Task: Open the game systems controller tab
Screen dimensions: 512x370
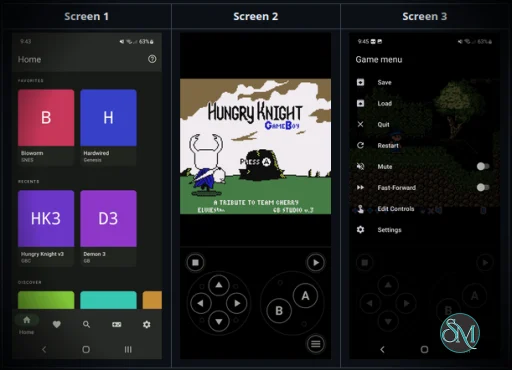Action: 117,324
